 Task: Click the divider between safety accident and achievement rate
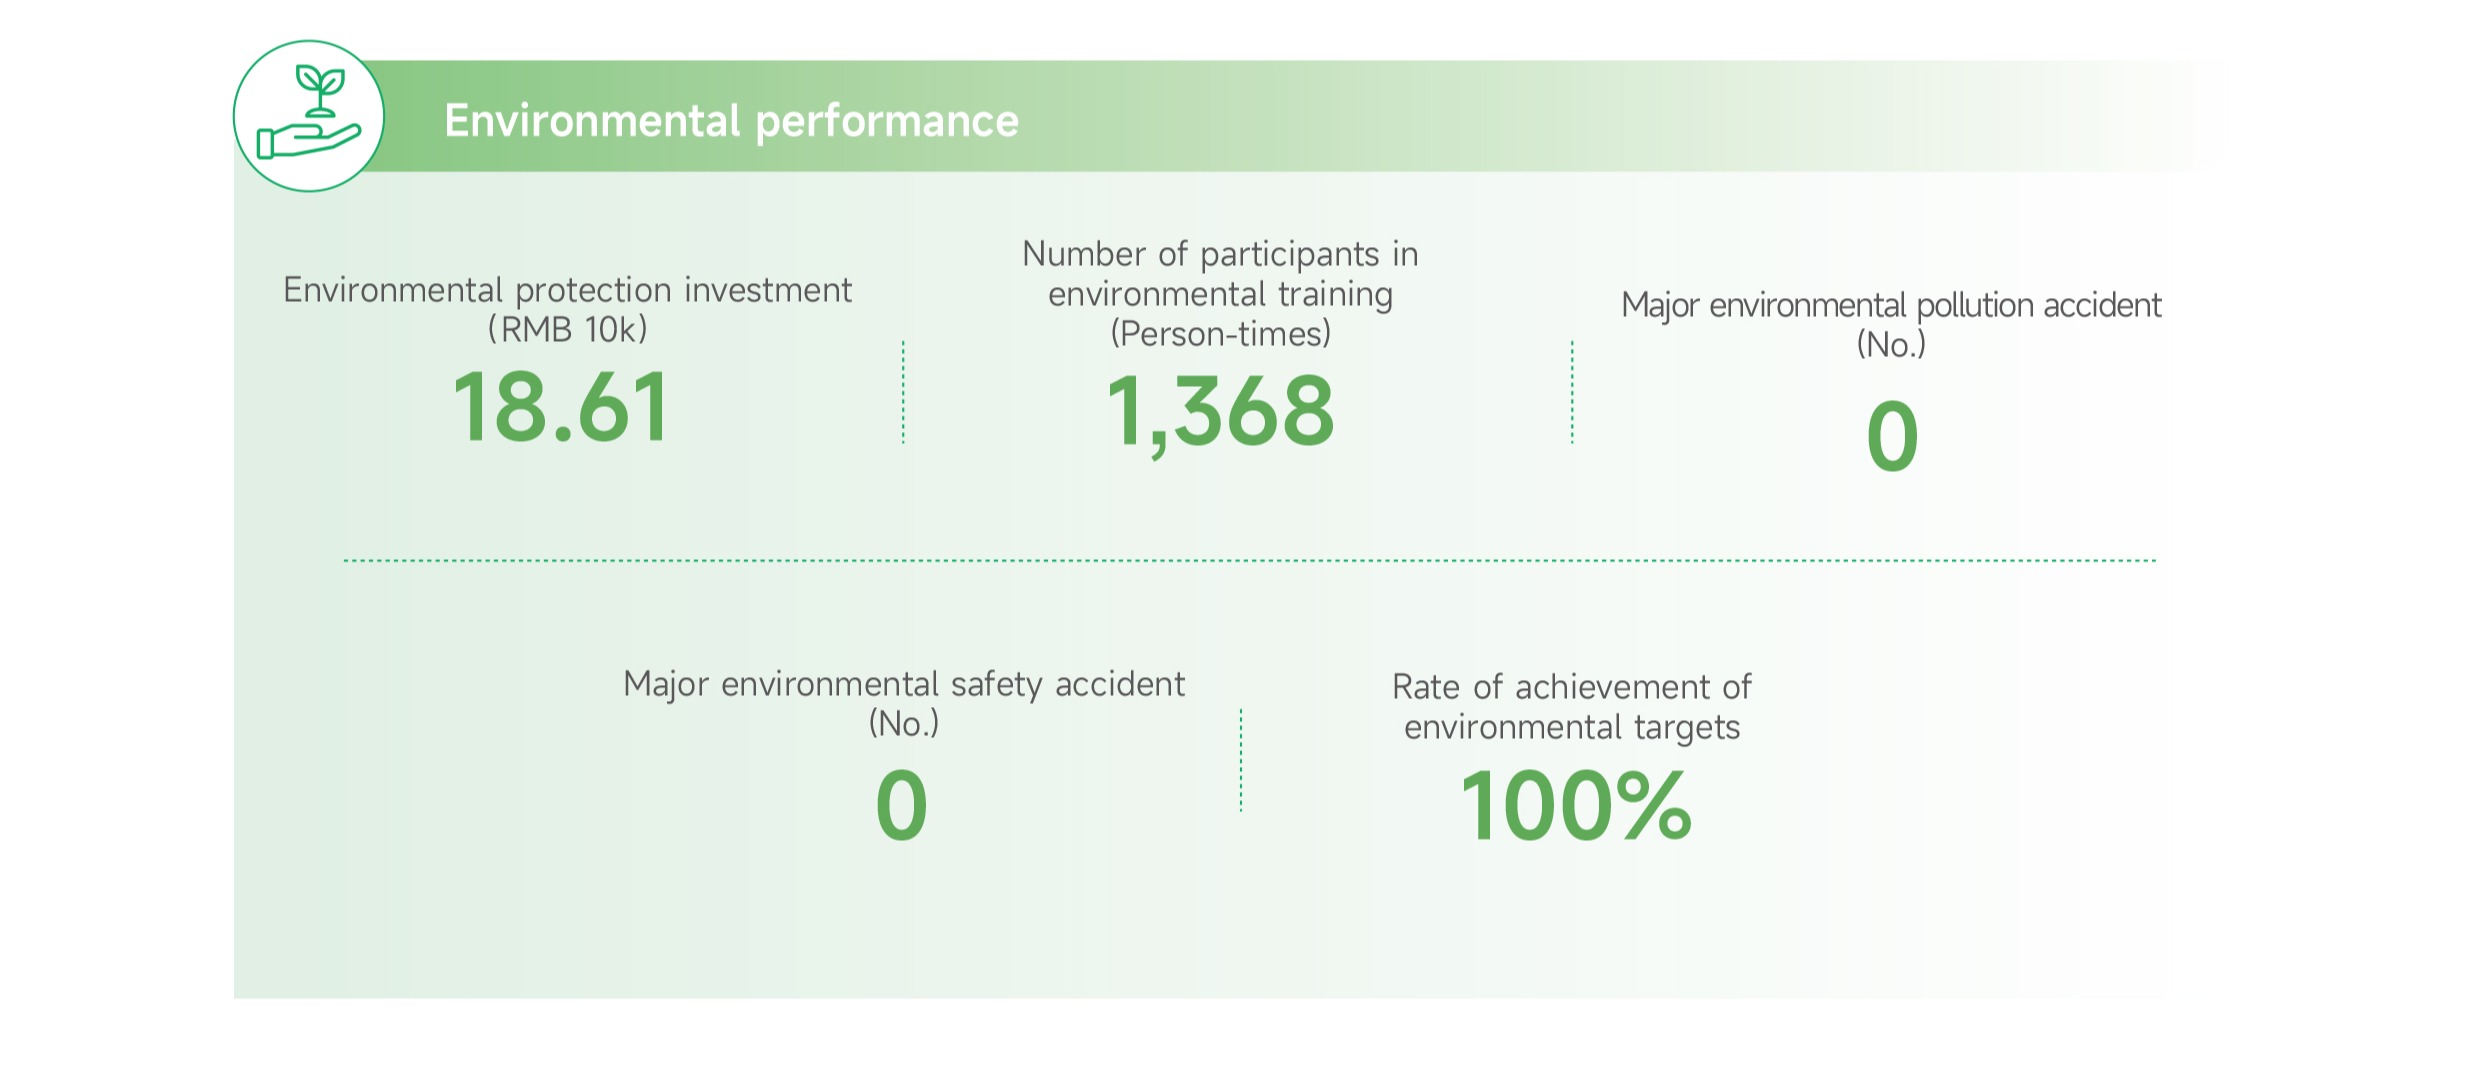pyautogui.click(x=1241, y=761)
